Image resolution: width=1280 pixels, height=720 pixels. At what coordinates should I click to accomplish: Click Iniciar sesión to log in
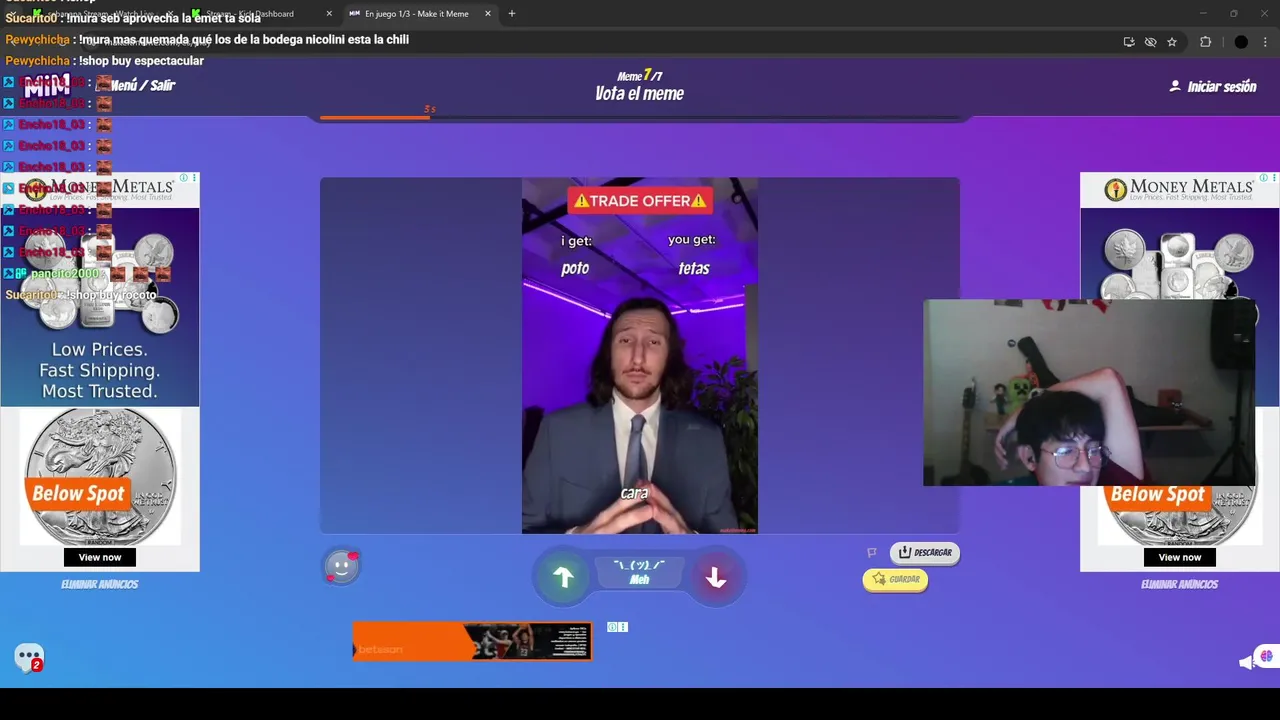1213,87
